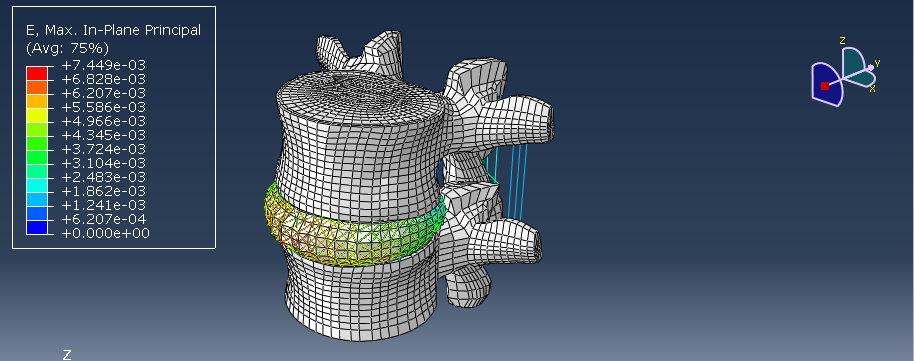Click the cyan legend color band
The height and width of the screenshot is (361, 914).
point(37,185)
